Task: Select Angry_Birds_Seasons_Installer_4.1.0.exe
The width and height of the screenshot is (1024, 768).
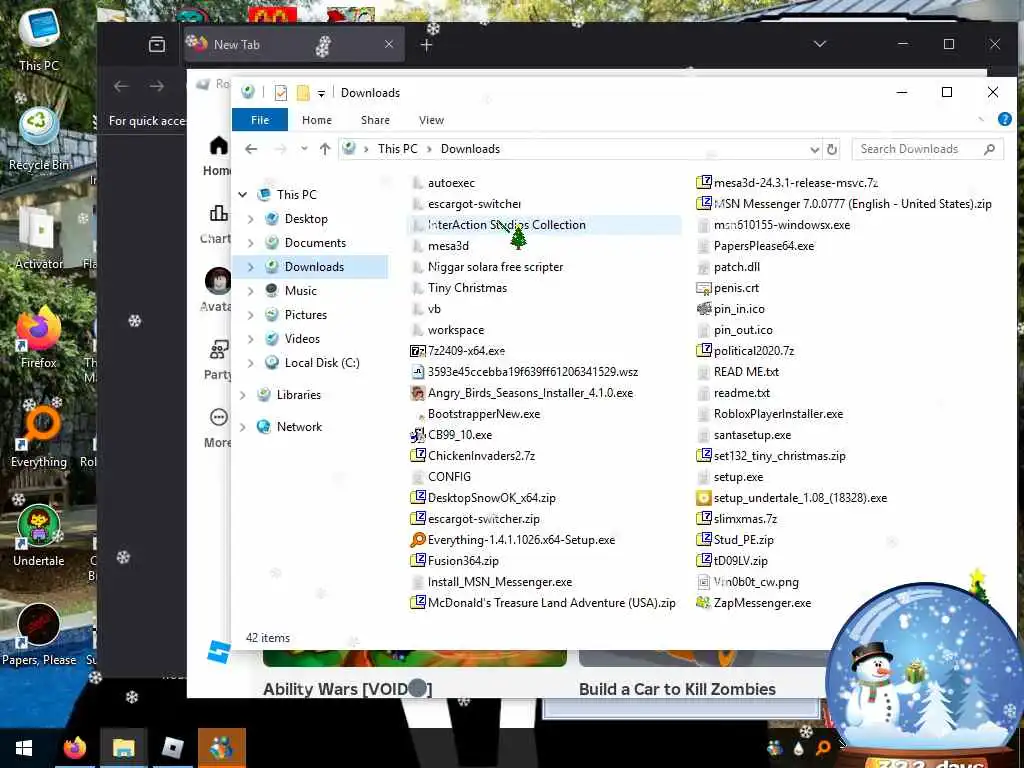Action: (x=530, y=393)
